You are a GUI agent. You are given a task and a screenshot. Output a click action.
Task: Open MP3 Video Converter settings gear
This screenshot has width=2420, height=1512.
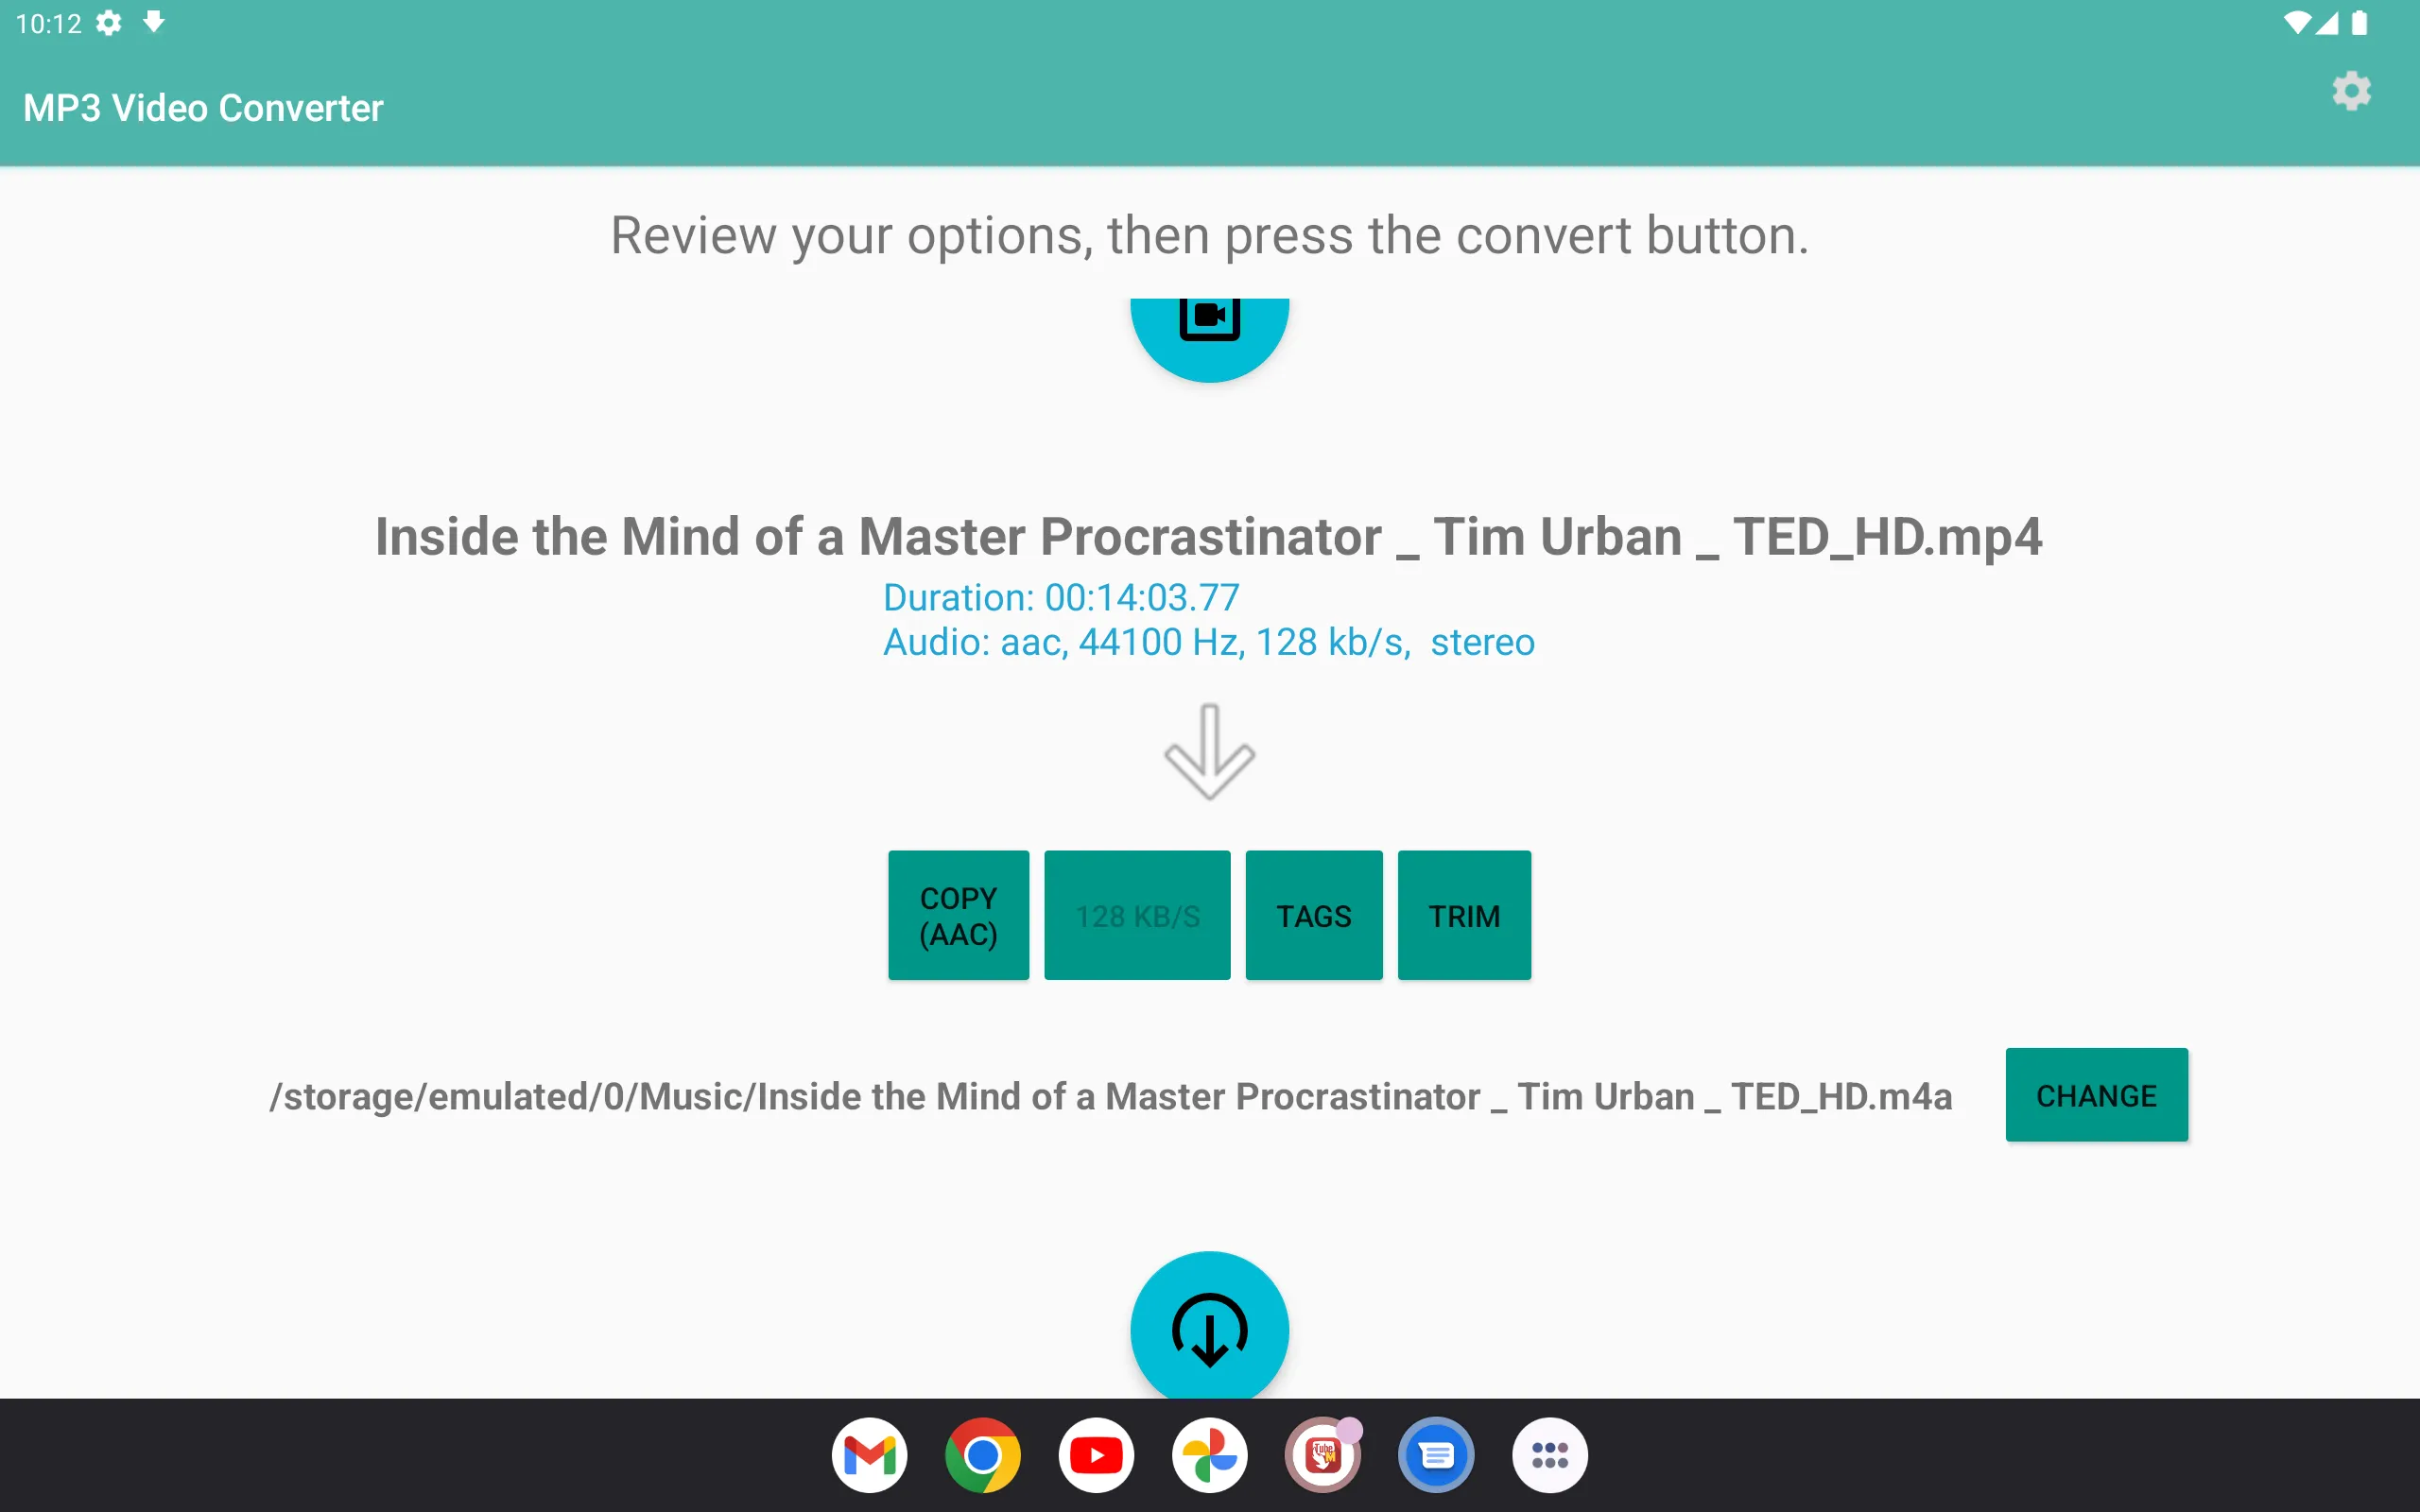2352,91
